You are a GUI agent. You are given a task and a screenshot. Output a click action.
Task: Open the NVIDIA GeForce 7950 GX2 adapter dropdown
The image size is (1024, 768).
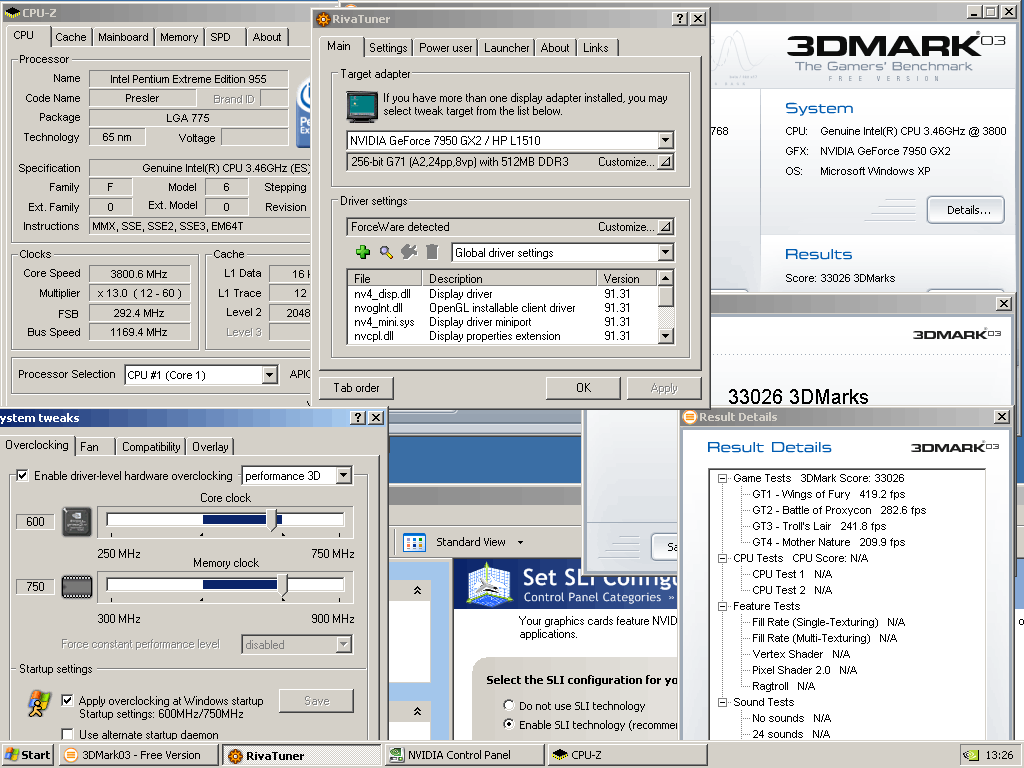pyautogui.click(x=665, y=140)
